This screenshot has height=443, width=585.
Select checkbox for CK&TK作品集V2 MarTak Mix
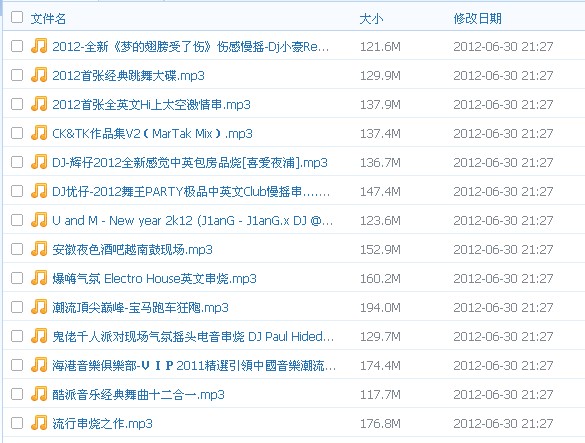17,133
